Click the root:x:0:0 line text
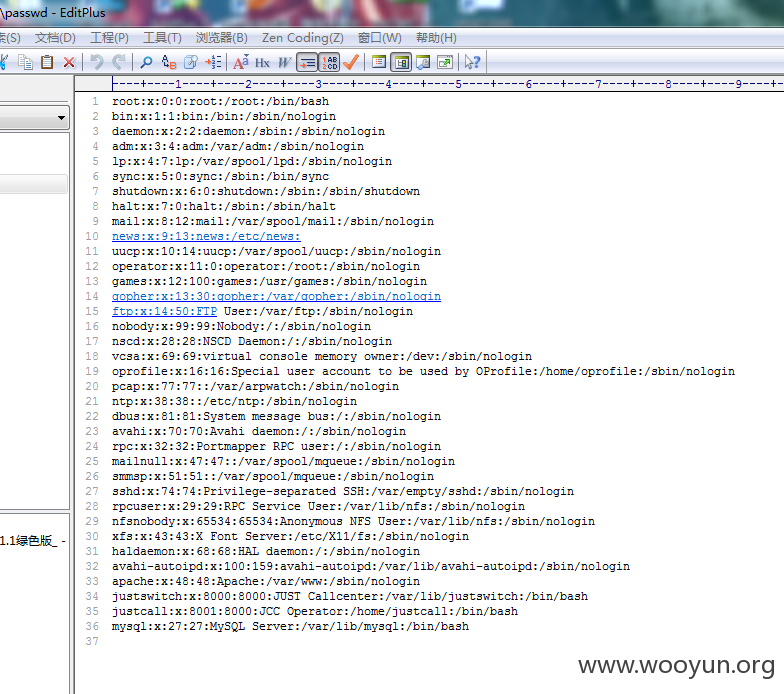Viewport: 784px width, 694px height. click(x=220, y=101)
